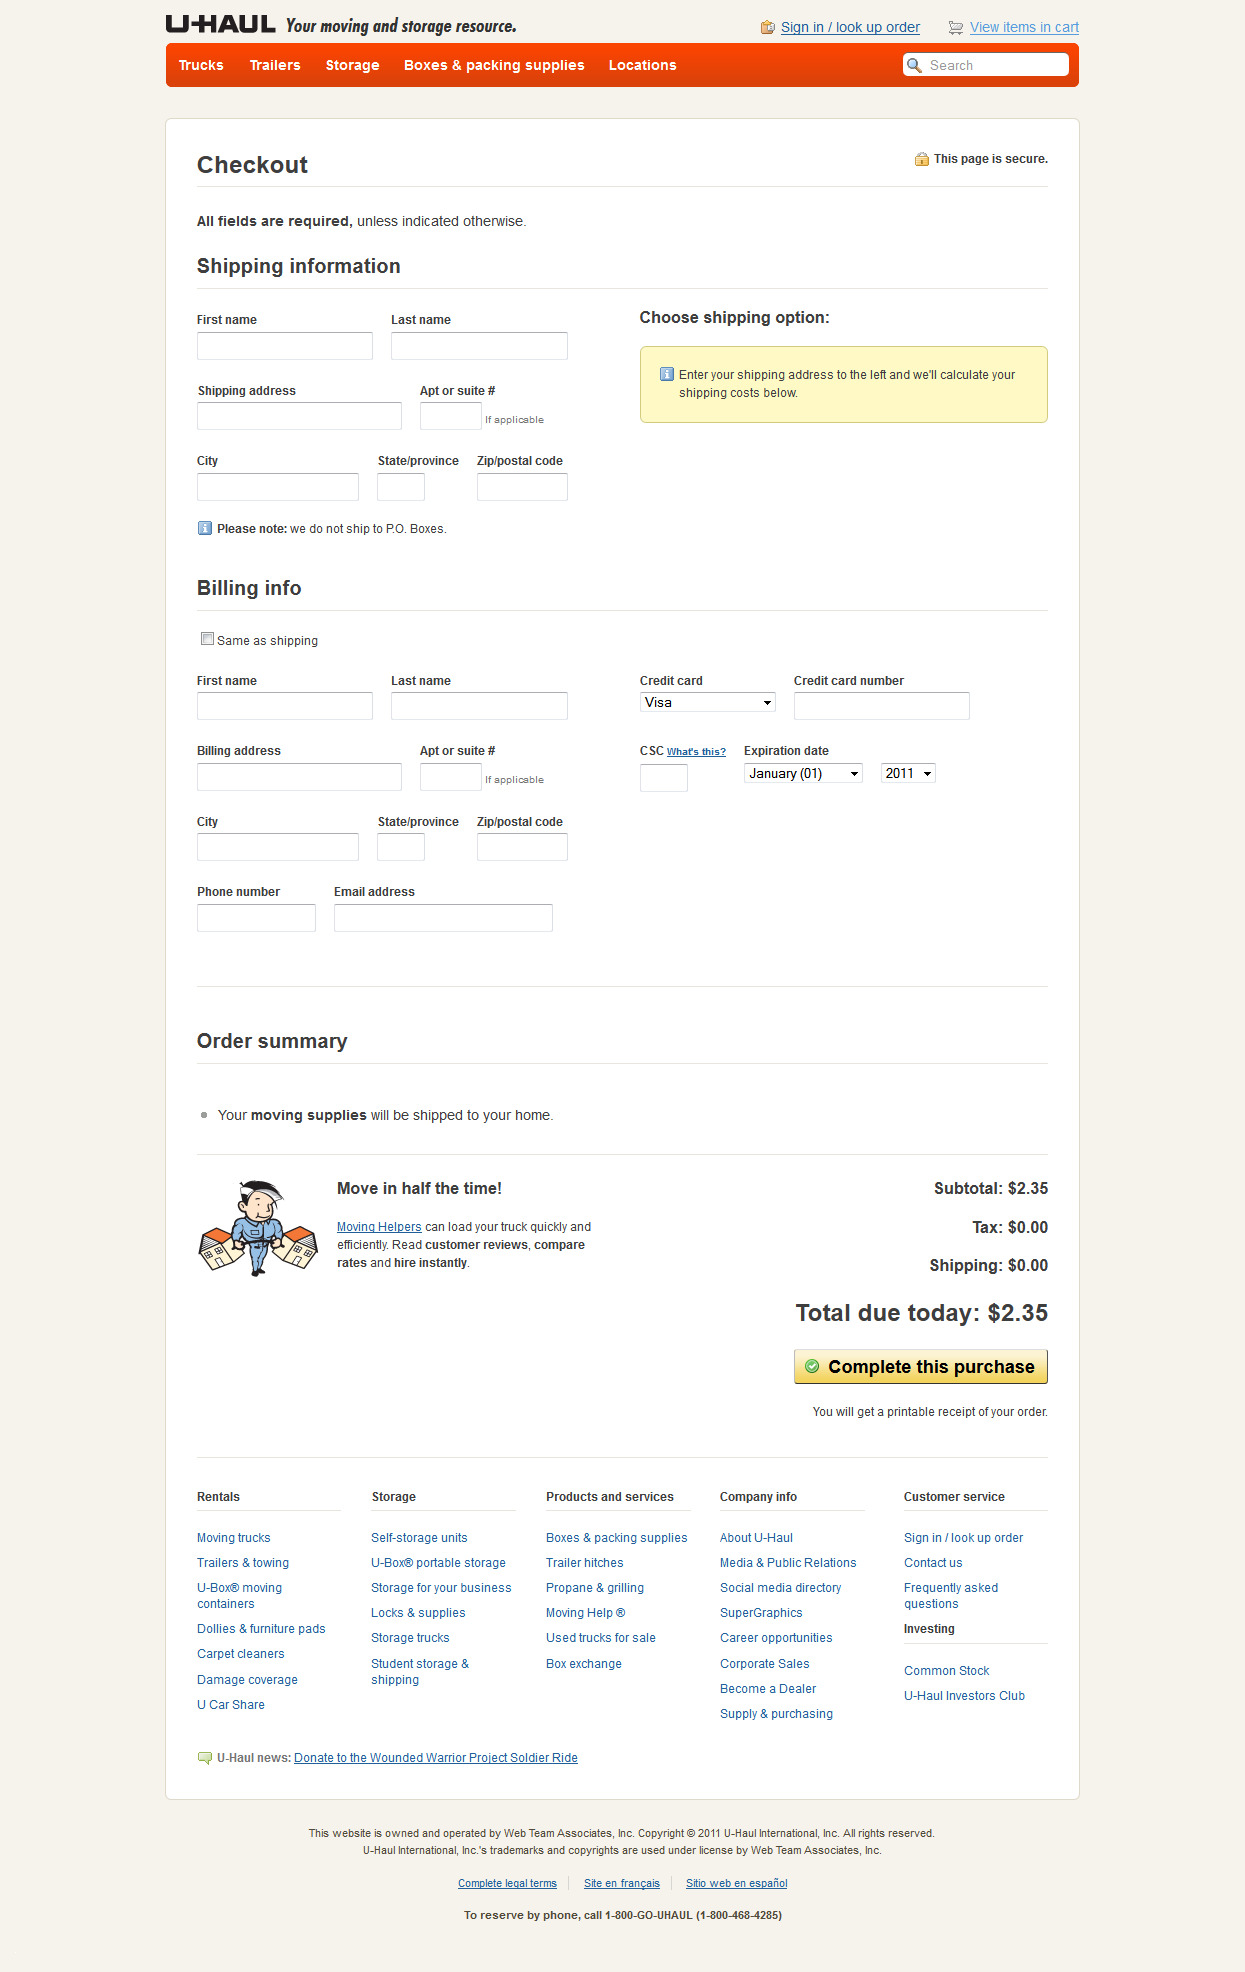Click the secure page padlock icon
The width and height of the screenshot is (1245, 1972).
pyautogui.click(x=922, y=159)
